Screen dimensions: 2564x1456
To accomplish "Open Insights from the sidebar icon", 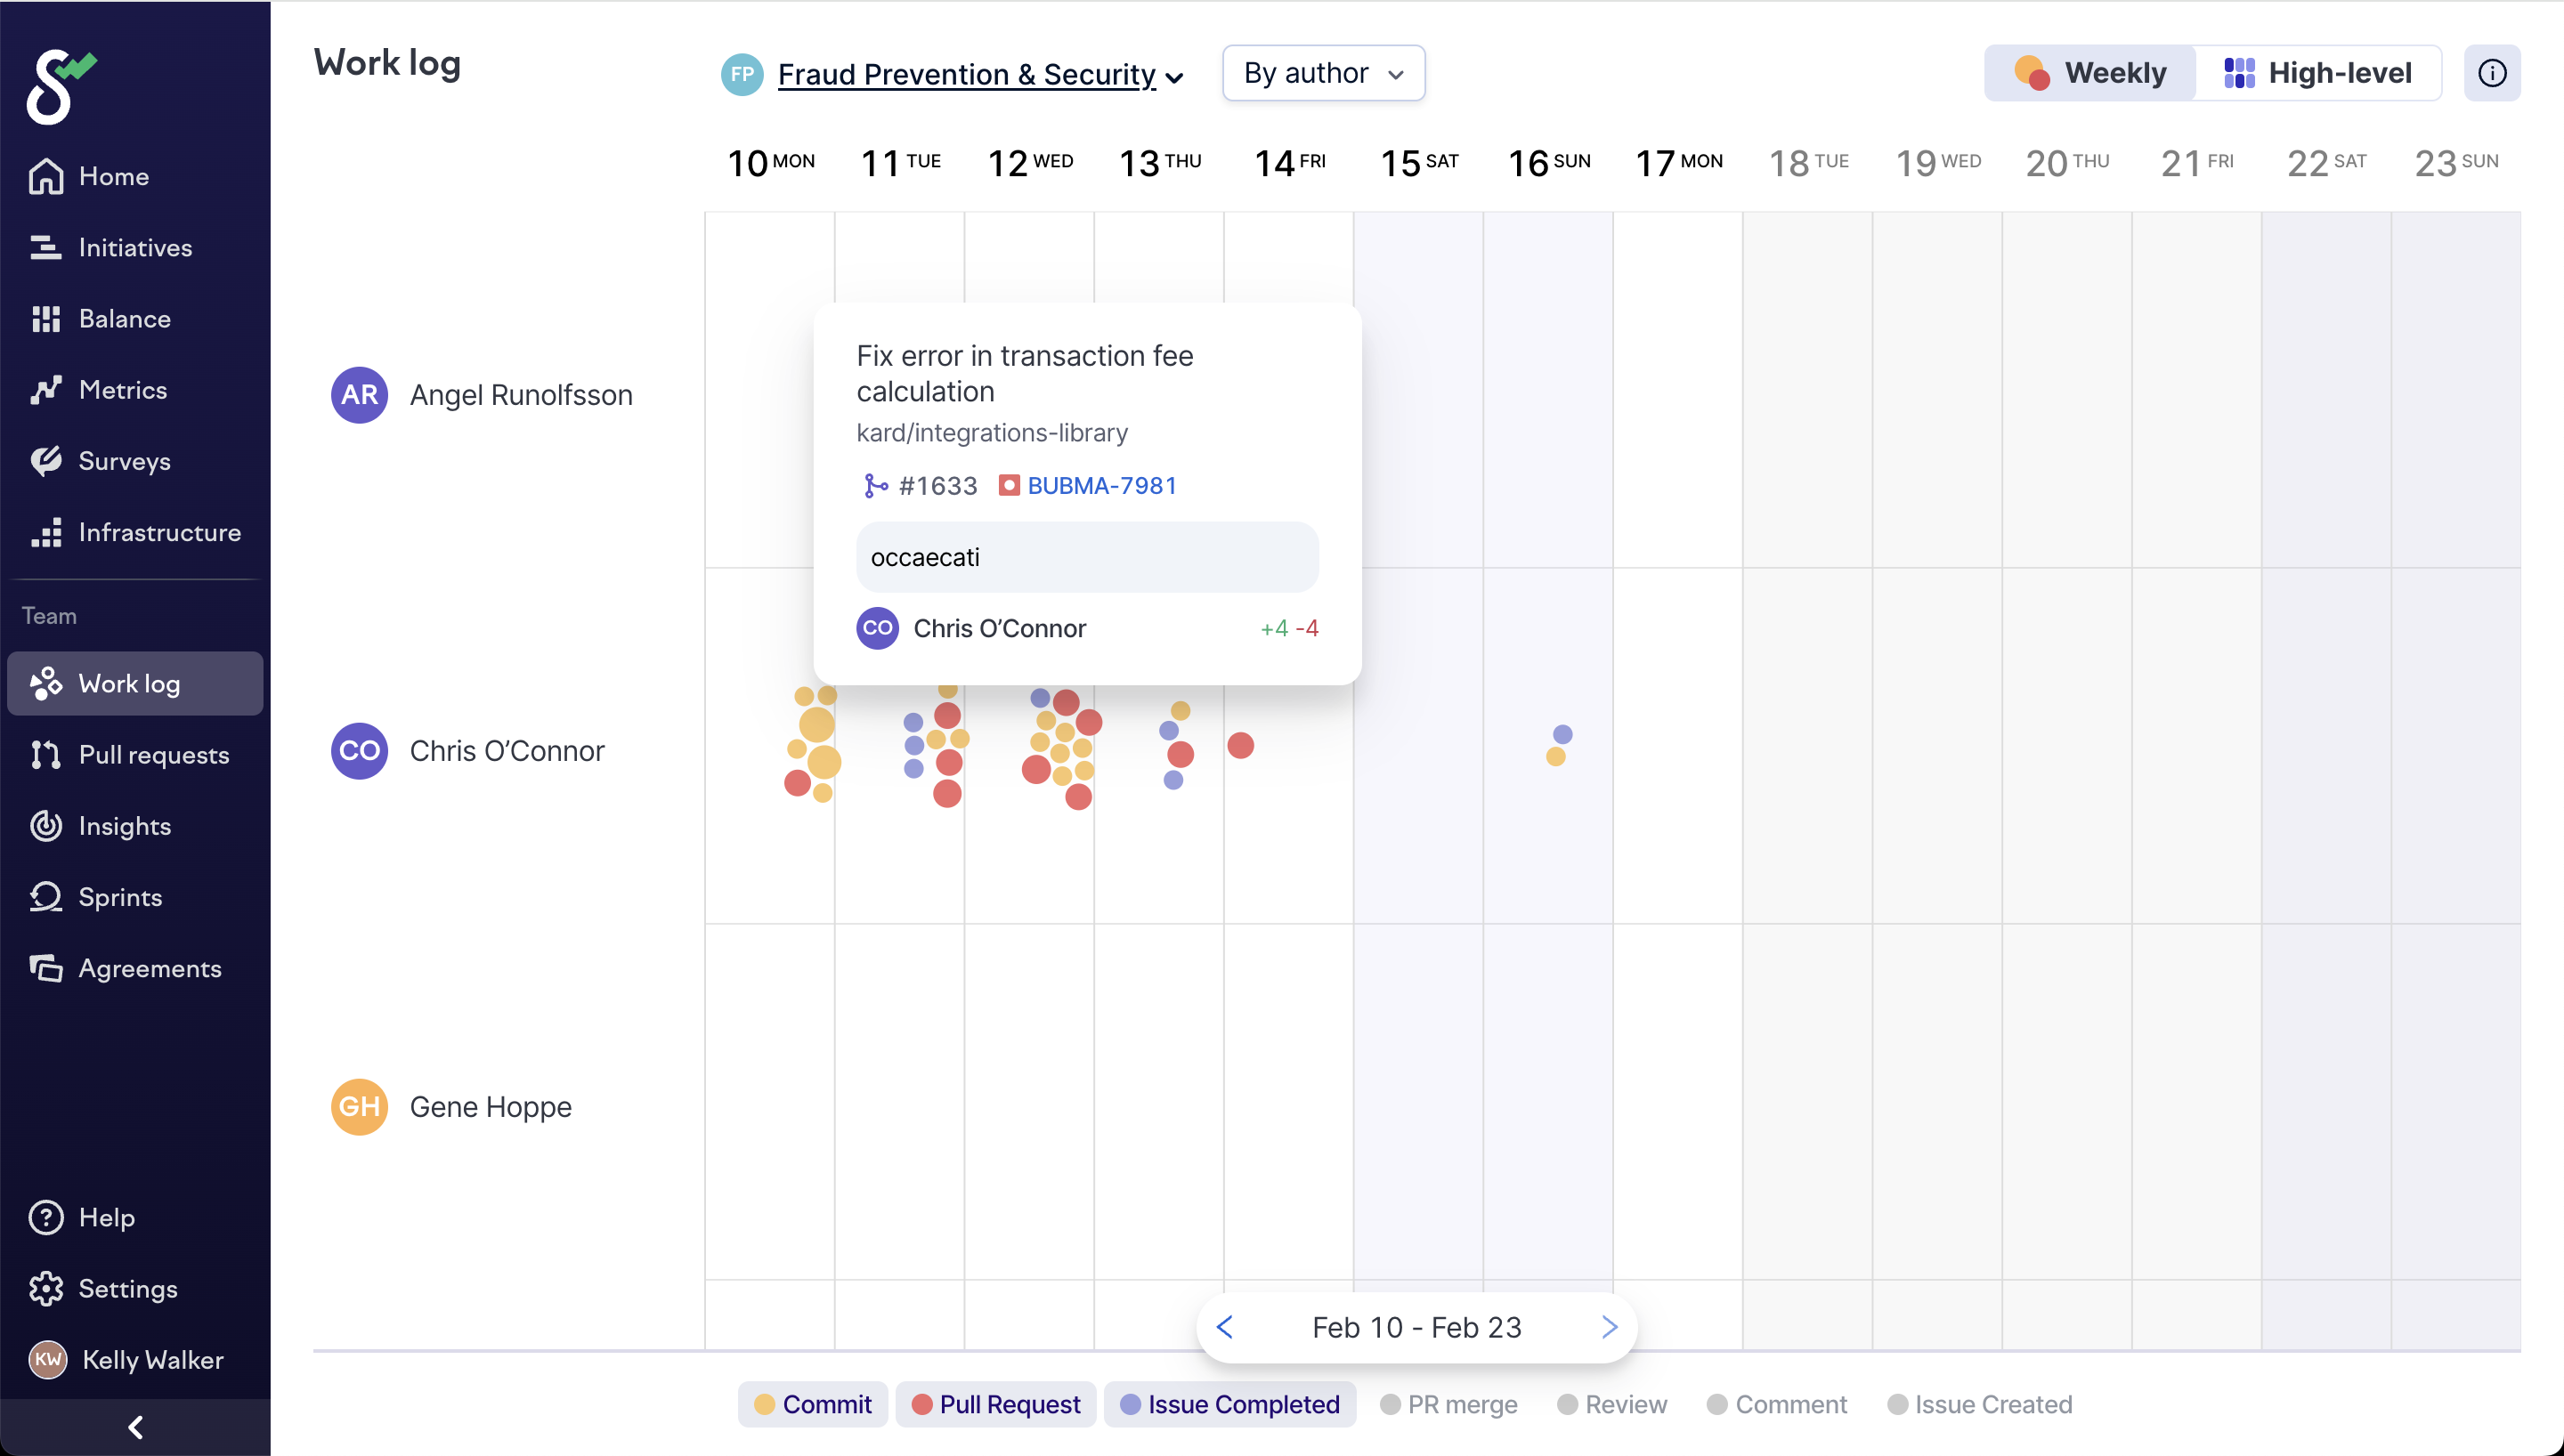I will pyautogui.click(x=45, y=826).
